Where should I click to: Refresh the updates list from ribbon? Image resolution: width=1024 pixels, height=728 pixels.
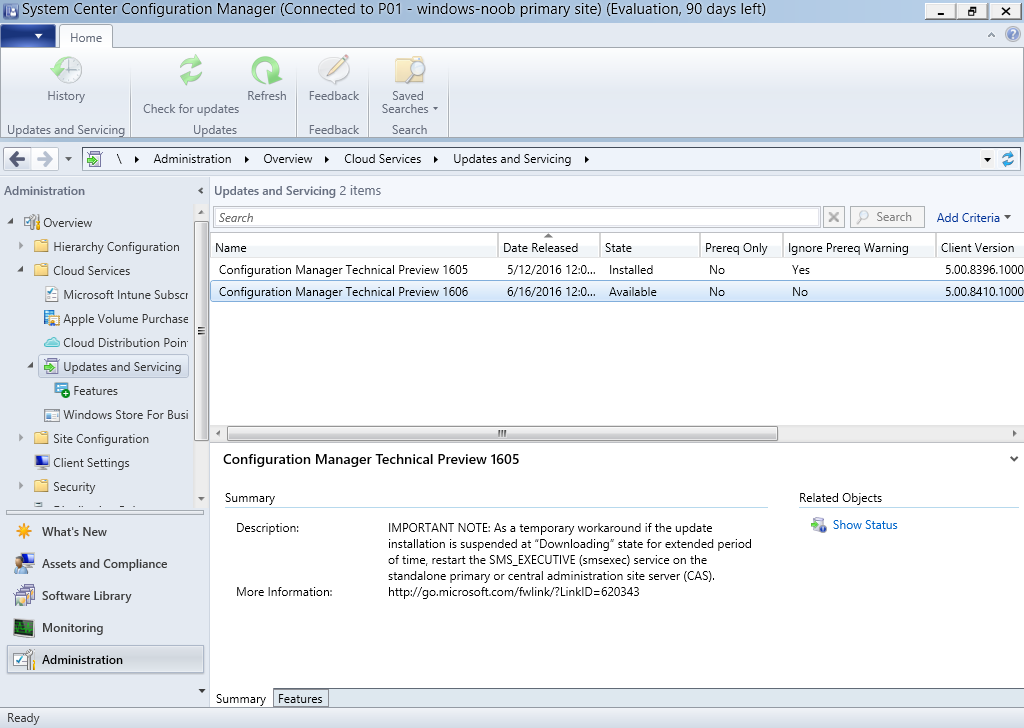coord(266,80)
